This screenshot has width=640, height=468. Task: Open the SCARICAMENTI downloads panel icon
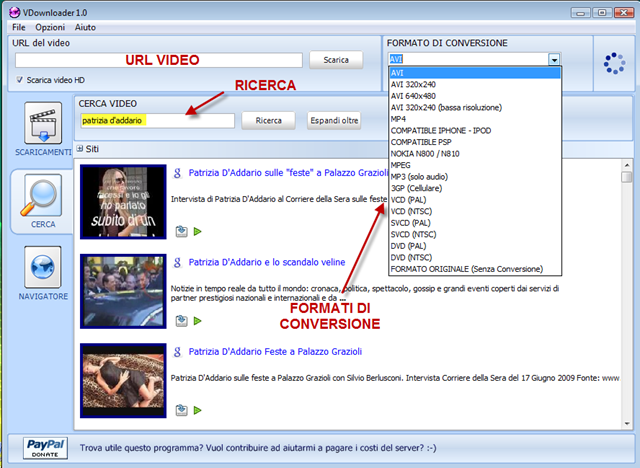click(43, 123)
